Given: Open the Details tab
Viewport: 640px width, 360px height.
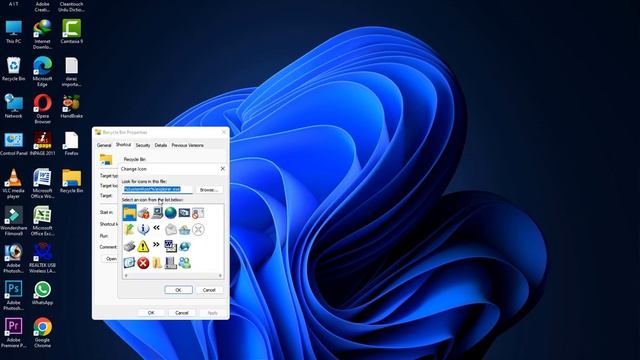Looking at the screenshot, I should coord(161,145).
